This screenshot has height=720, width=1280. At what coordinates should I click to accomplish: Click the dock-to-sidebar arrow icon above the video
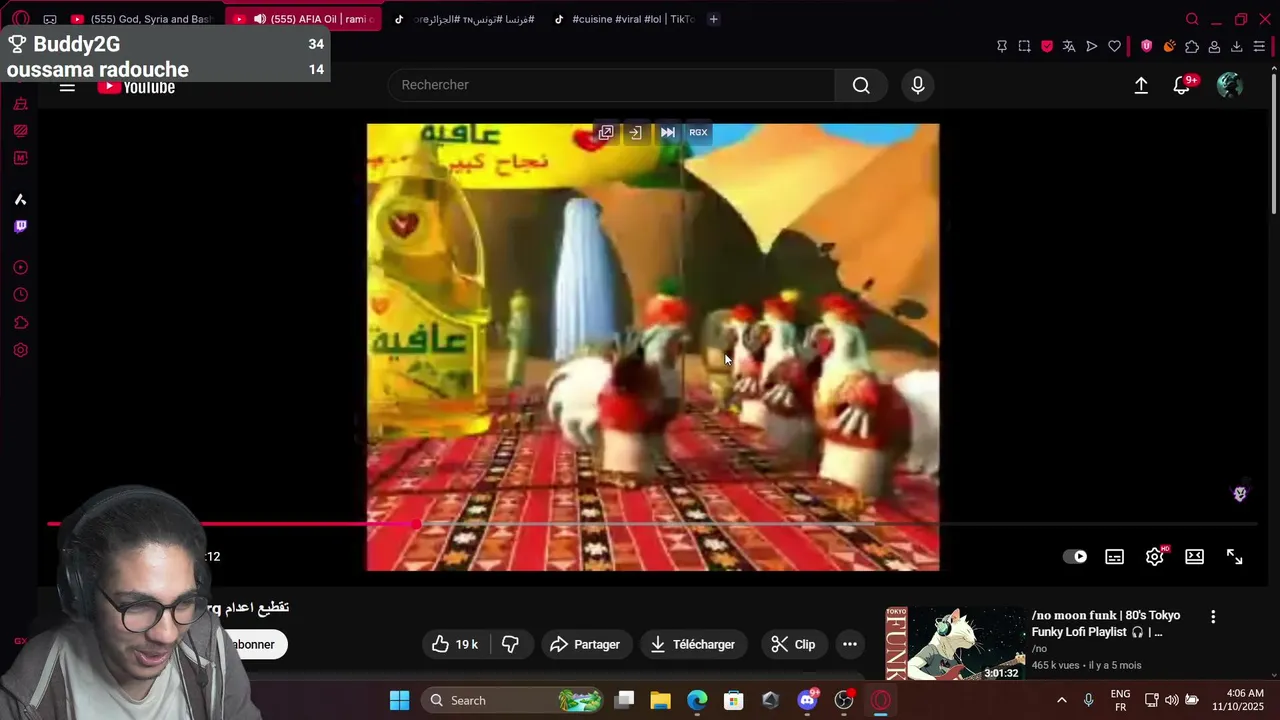635,132
